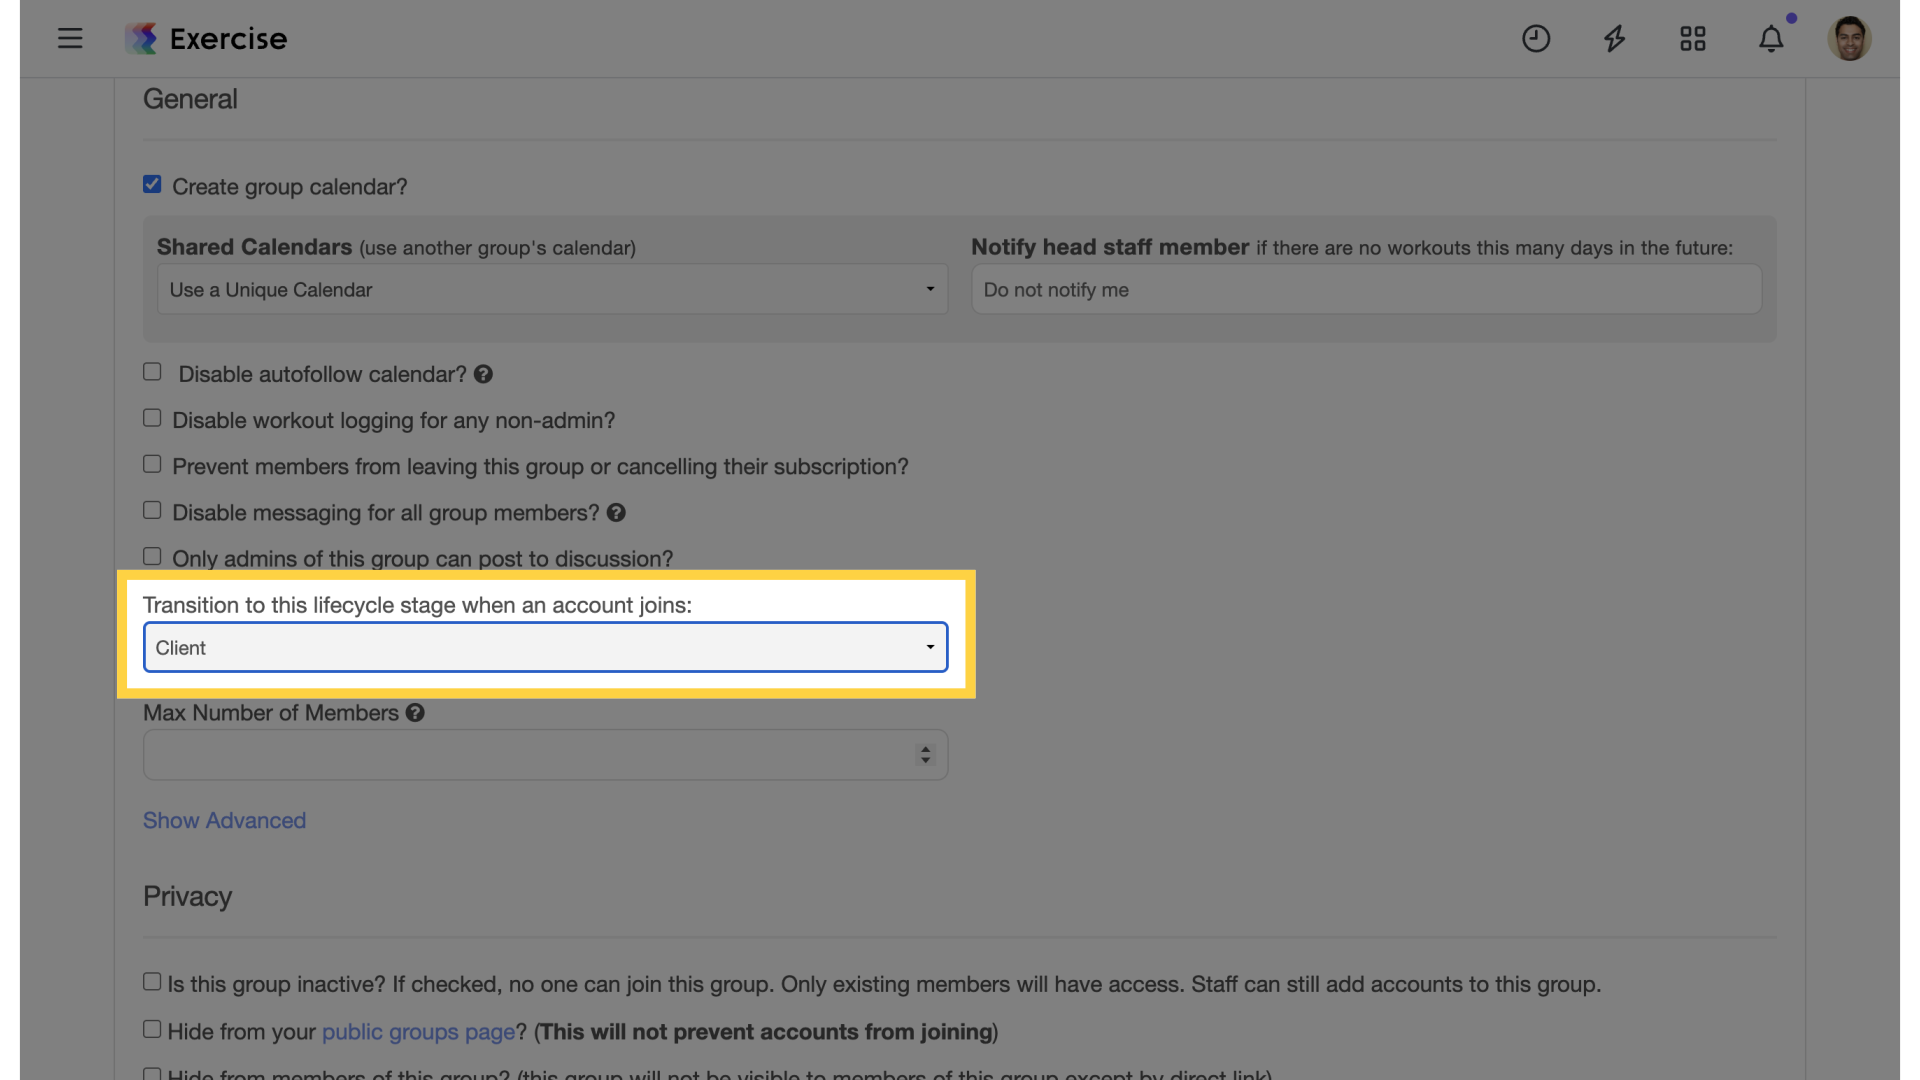This screenshot has height=1080, width=1920.
Task: Click the user profile avatar
Action: [1849, 39]
